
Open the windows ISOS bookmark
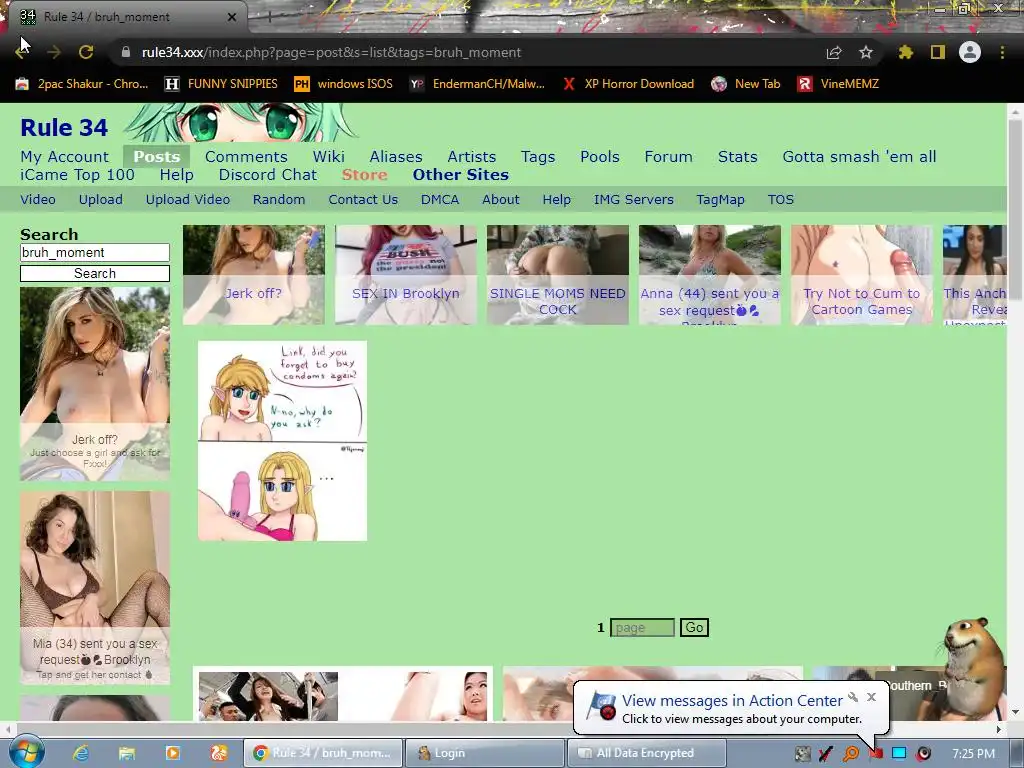[344, 84]
